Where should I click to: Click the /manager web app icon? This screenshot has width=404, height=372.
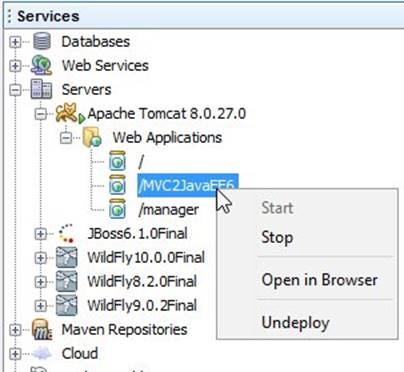[x=117, y=209]
